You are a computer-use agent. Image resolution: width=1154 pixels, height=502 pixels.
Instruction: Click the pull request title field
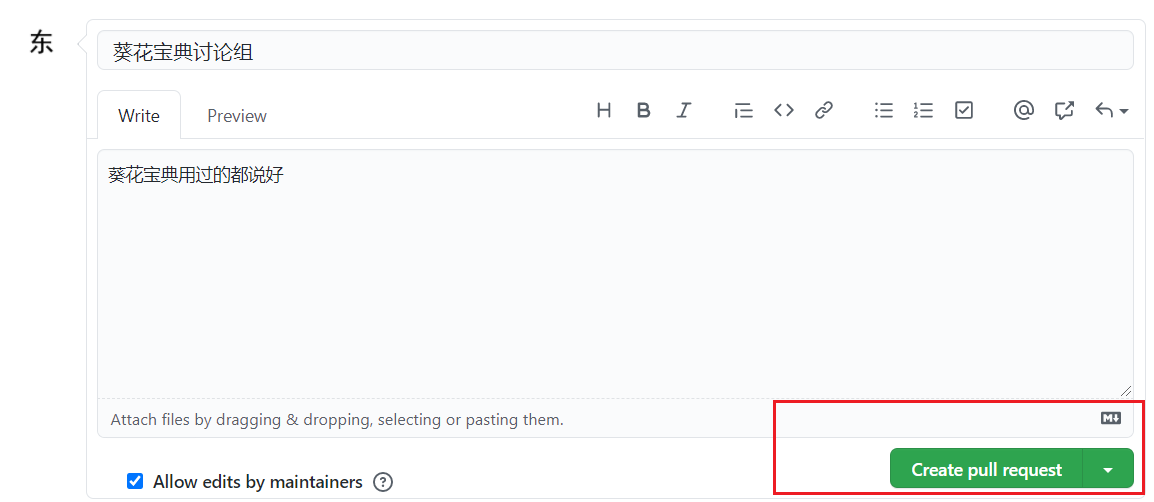(615, 51)
